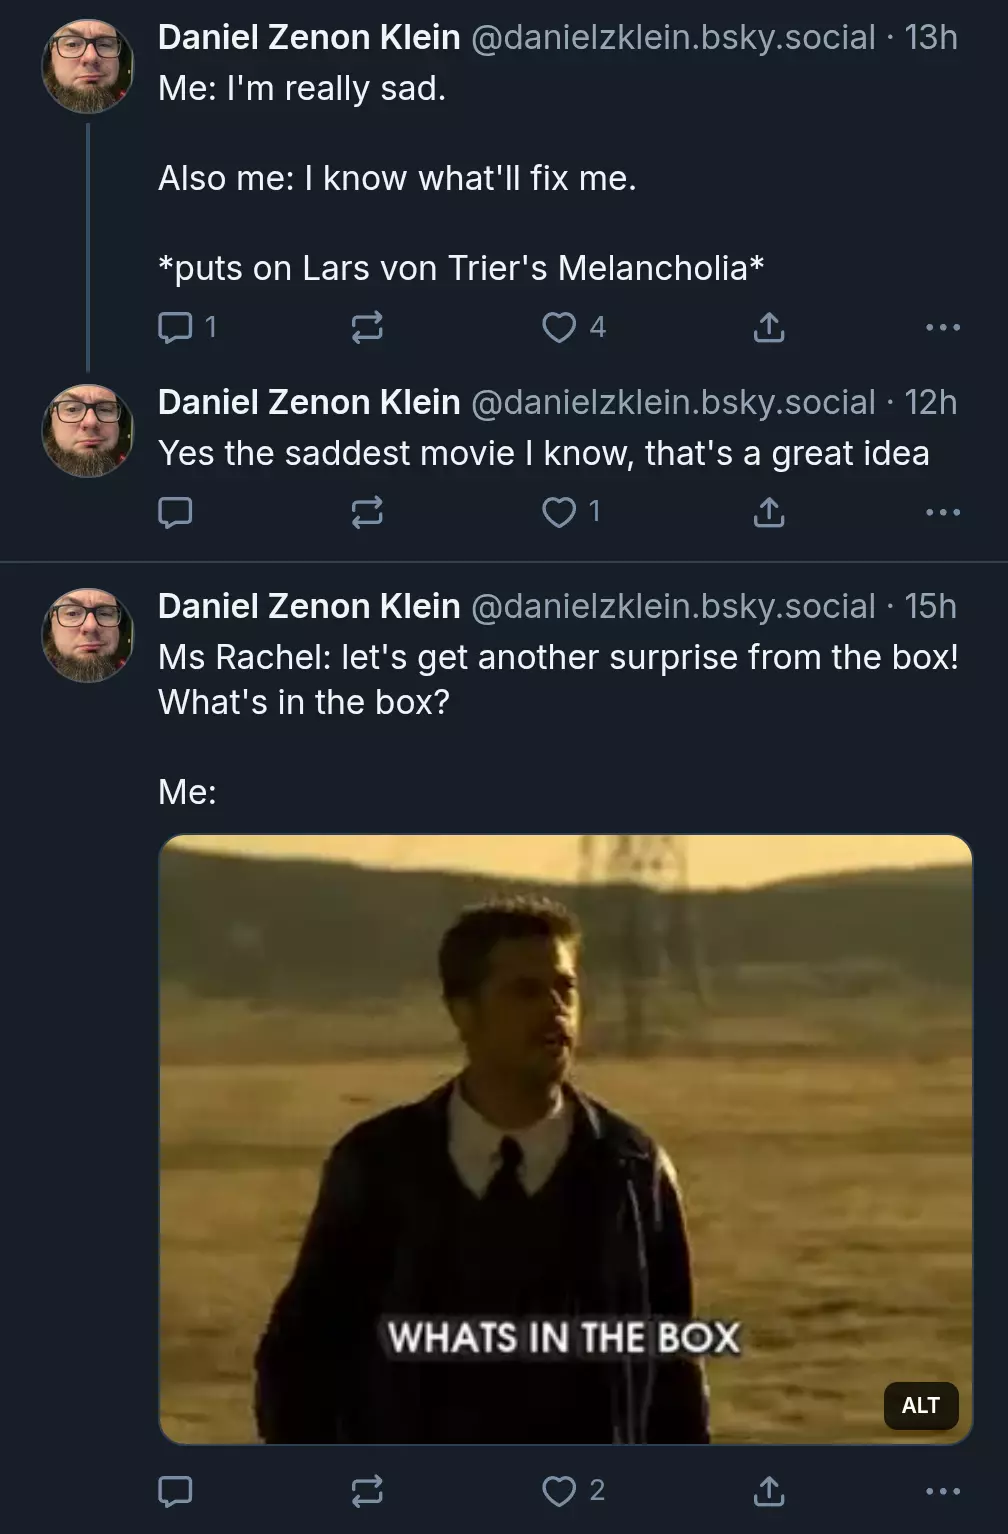Open more options on the Melancholia post

coord(943,327)
